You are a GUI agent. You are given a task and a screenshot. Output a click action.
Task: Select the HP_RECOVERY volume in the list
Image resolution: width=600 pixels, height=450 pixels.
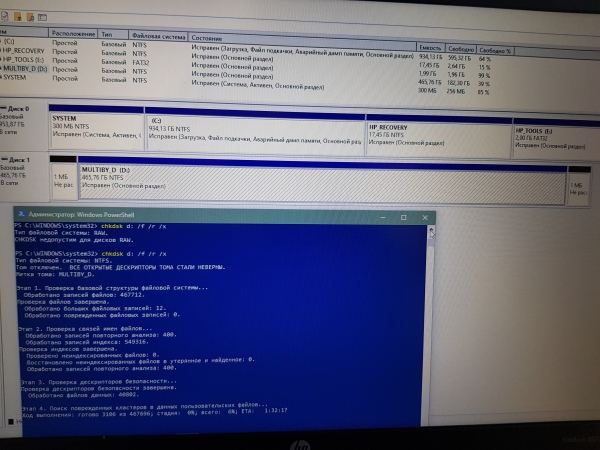tap(24, 49)
